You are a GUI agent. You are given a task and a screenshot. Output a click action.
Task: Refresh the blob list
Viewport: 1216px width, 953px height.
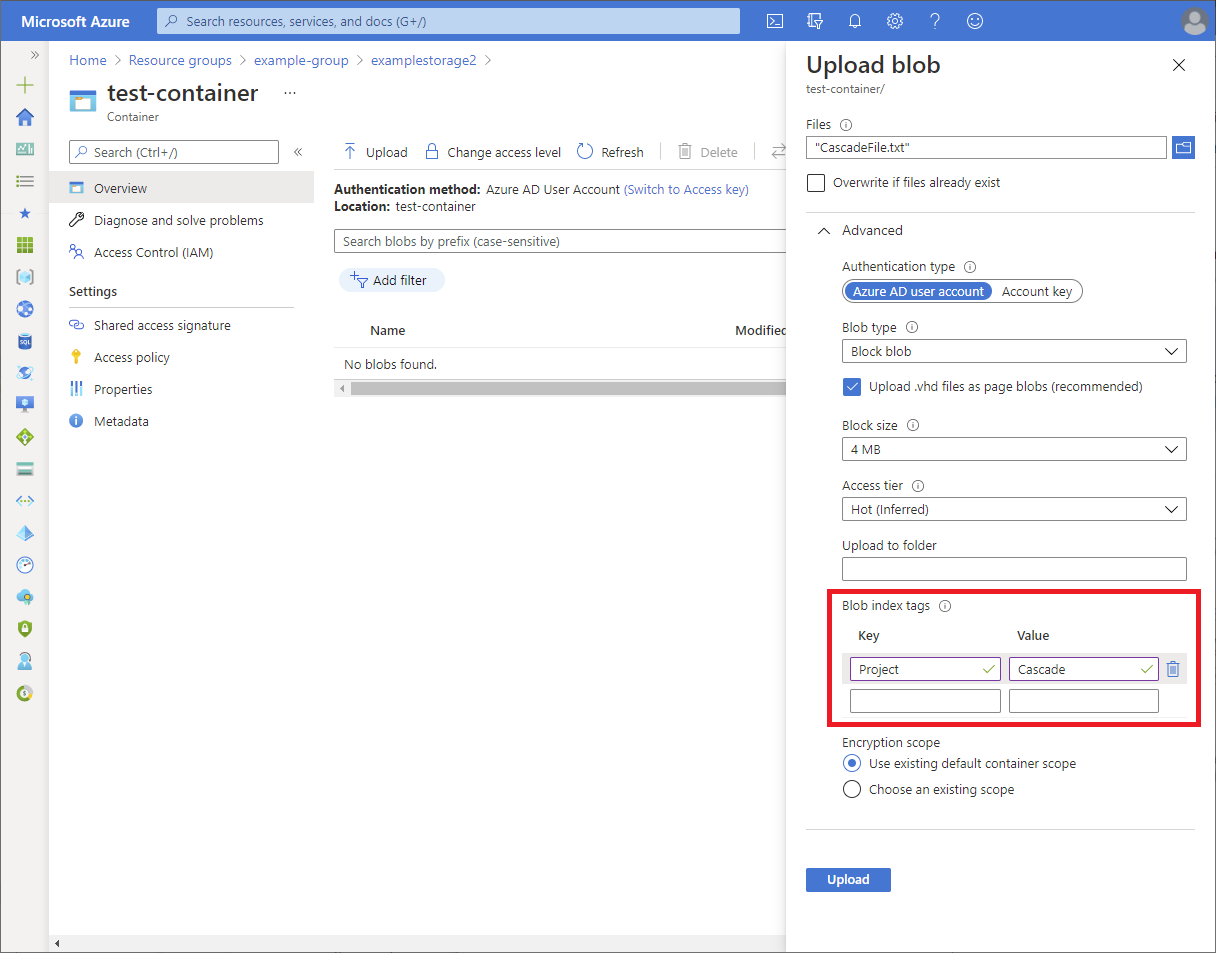[610, 152]
